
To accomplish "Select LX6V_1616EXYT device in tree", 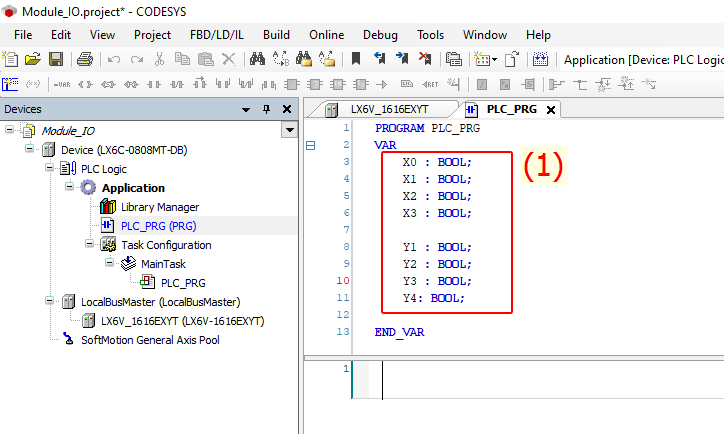I will pyautogui.click(x=182, y=321).
